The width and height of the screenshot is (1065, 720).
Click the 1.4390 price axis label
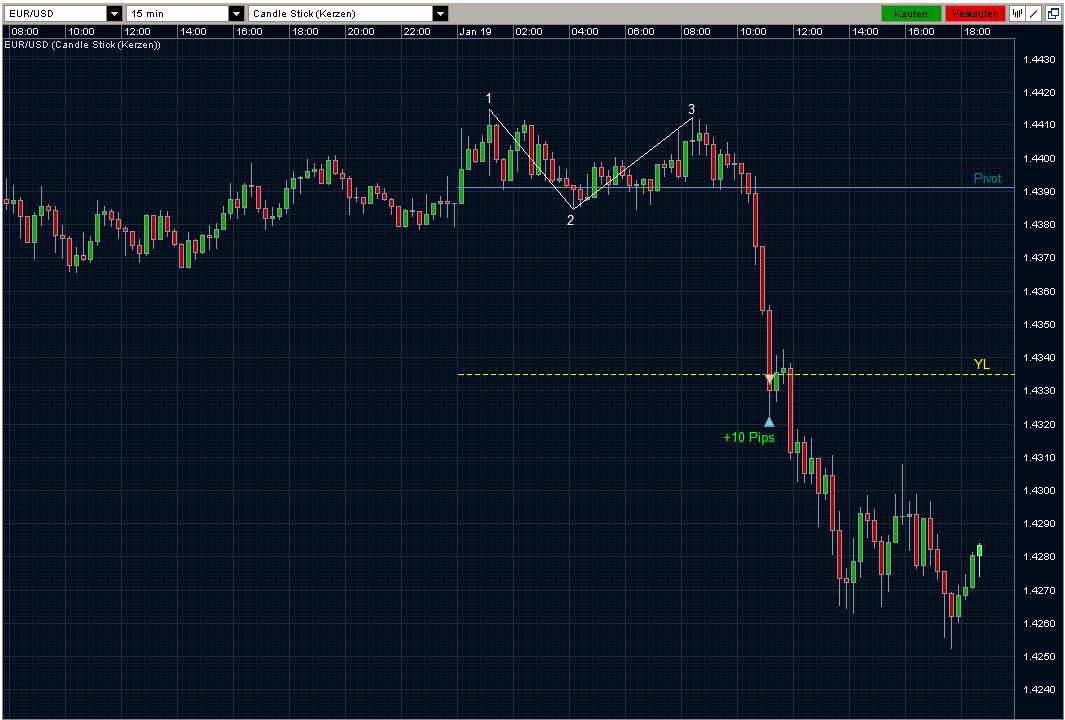[x=1039, y=192]
